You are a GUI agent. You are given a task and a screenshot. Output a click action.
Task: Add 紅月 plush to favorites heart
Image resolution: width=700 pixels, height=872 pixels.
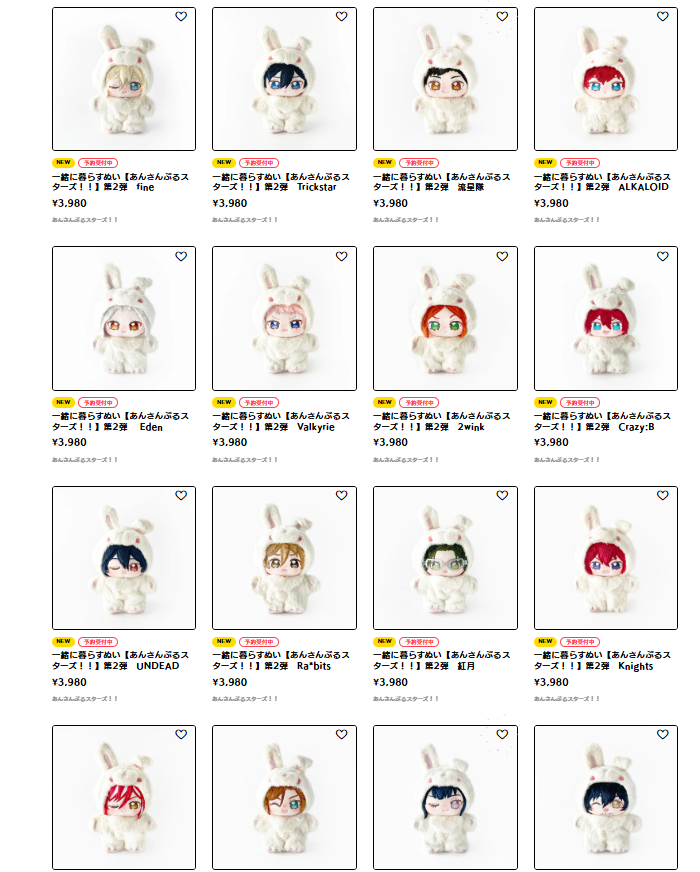tap(502, 496)
